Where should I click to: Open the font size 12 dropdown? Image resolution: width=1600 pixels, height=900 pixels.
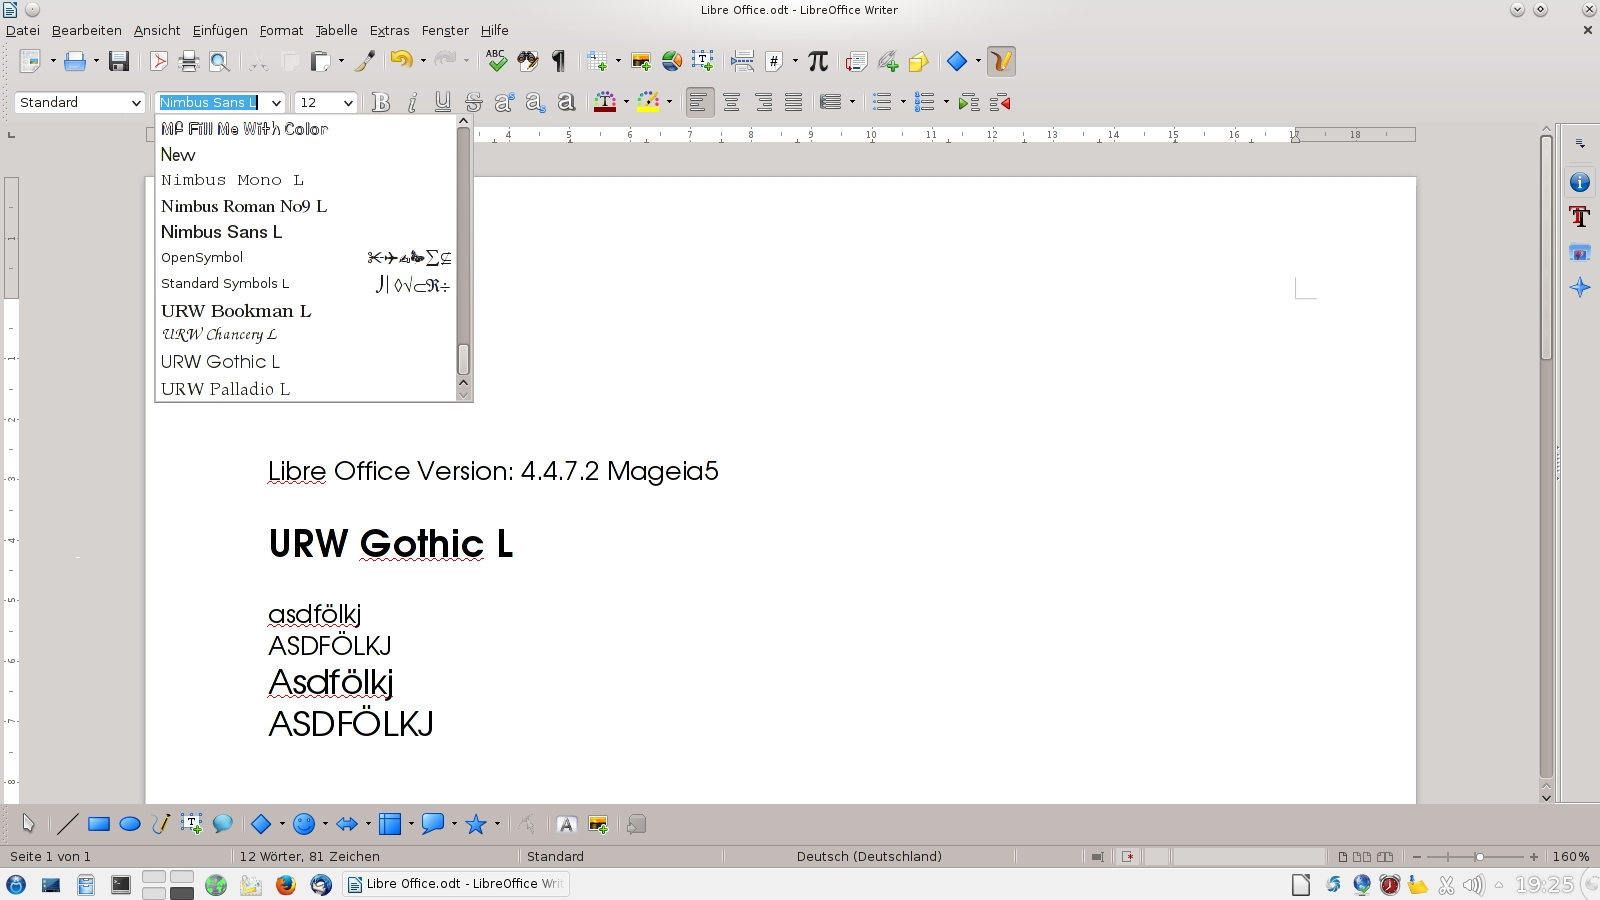point(348,102)
